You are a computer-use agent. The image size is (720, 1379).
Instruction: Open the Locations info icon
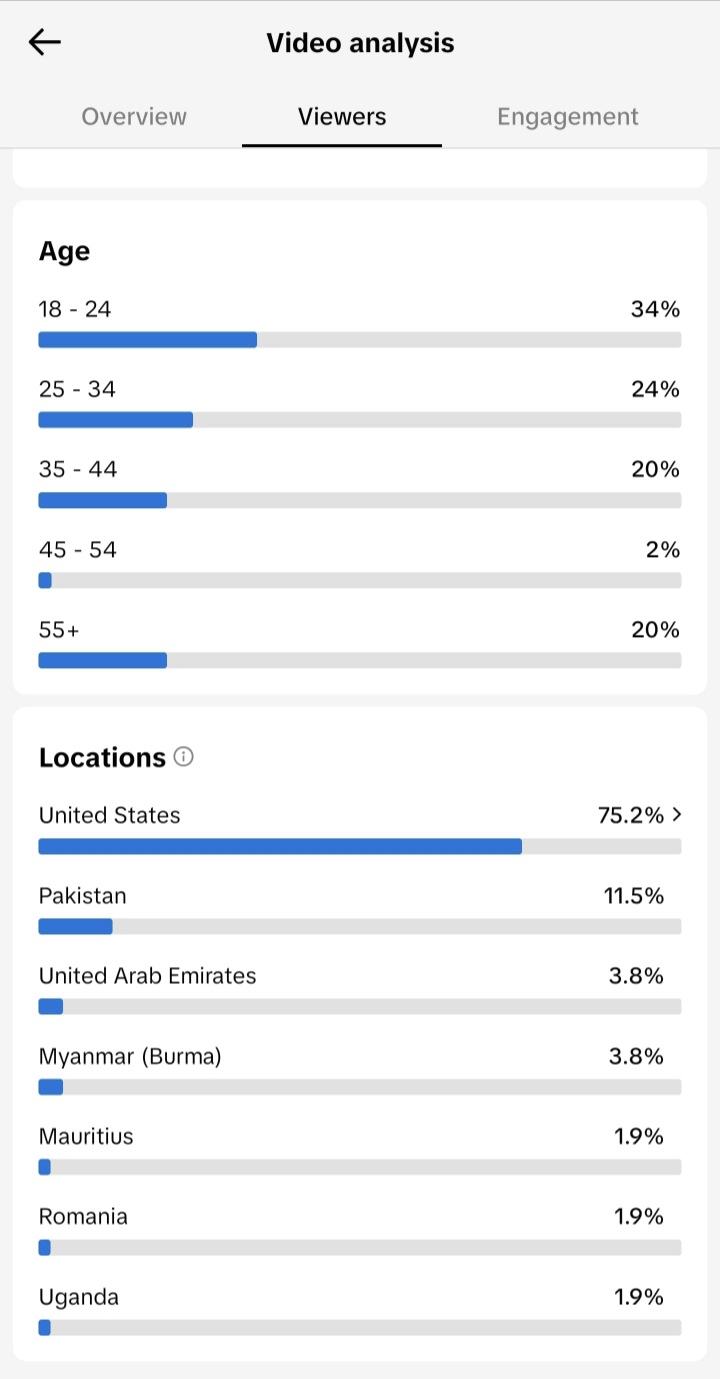(183, 757)
